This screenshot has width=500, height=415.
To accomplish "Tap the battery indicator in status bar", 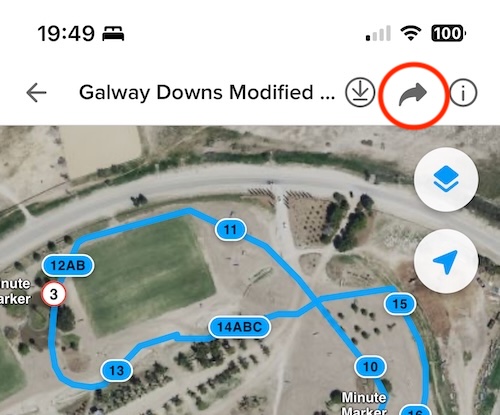I will [448, 33].
